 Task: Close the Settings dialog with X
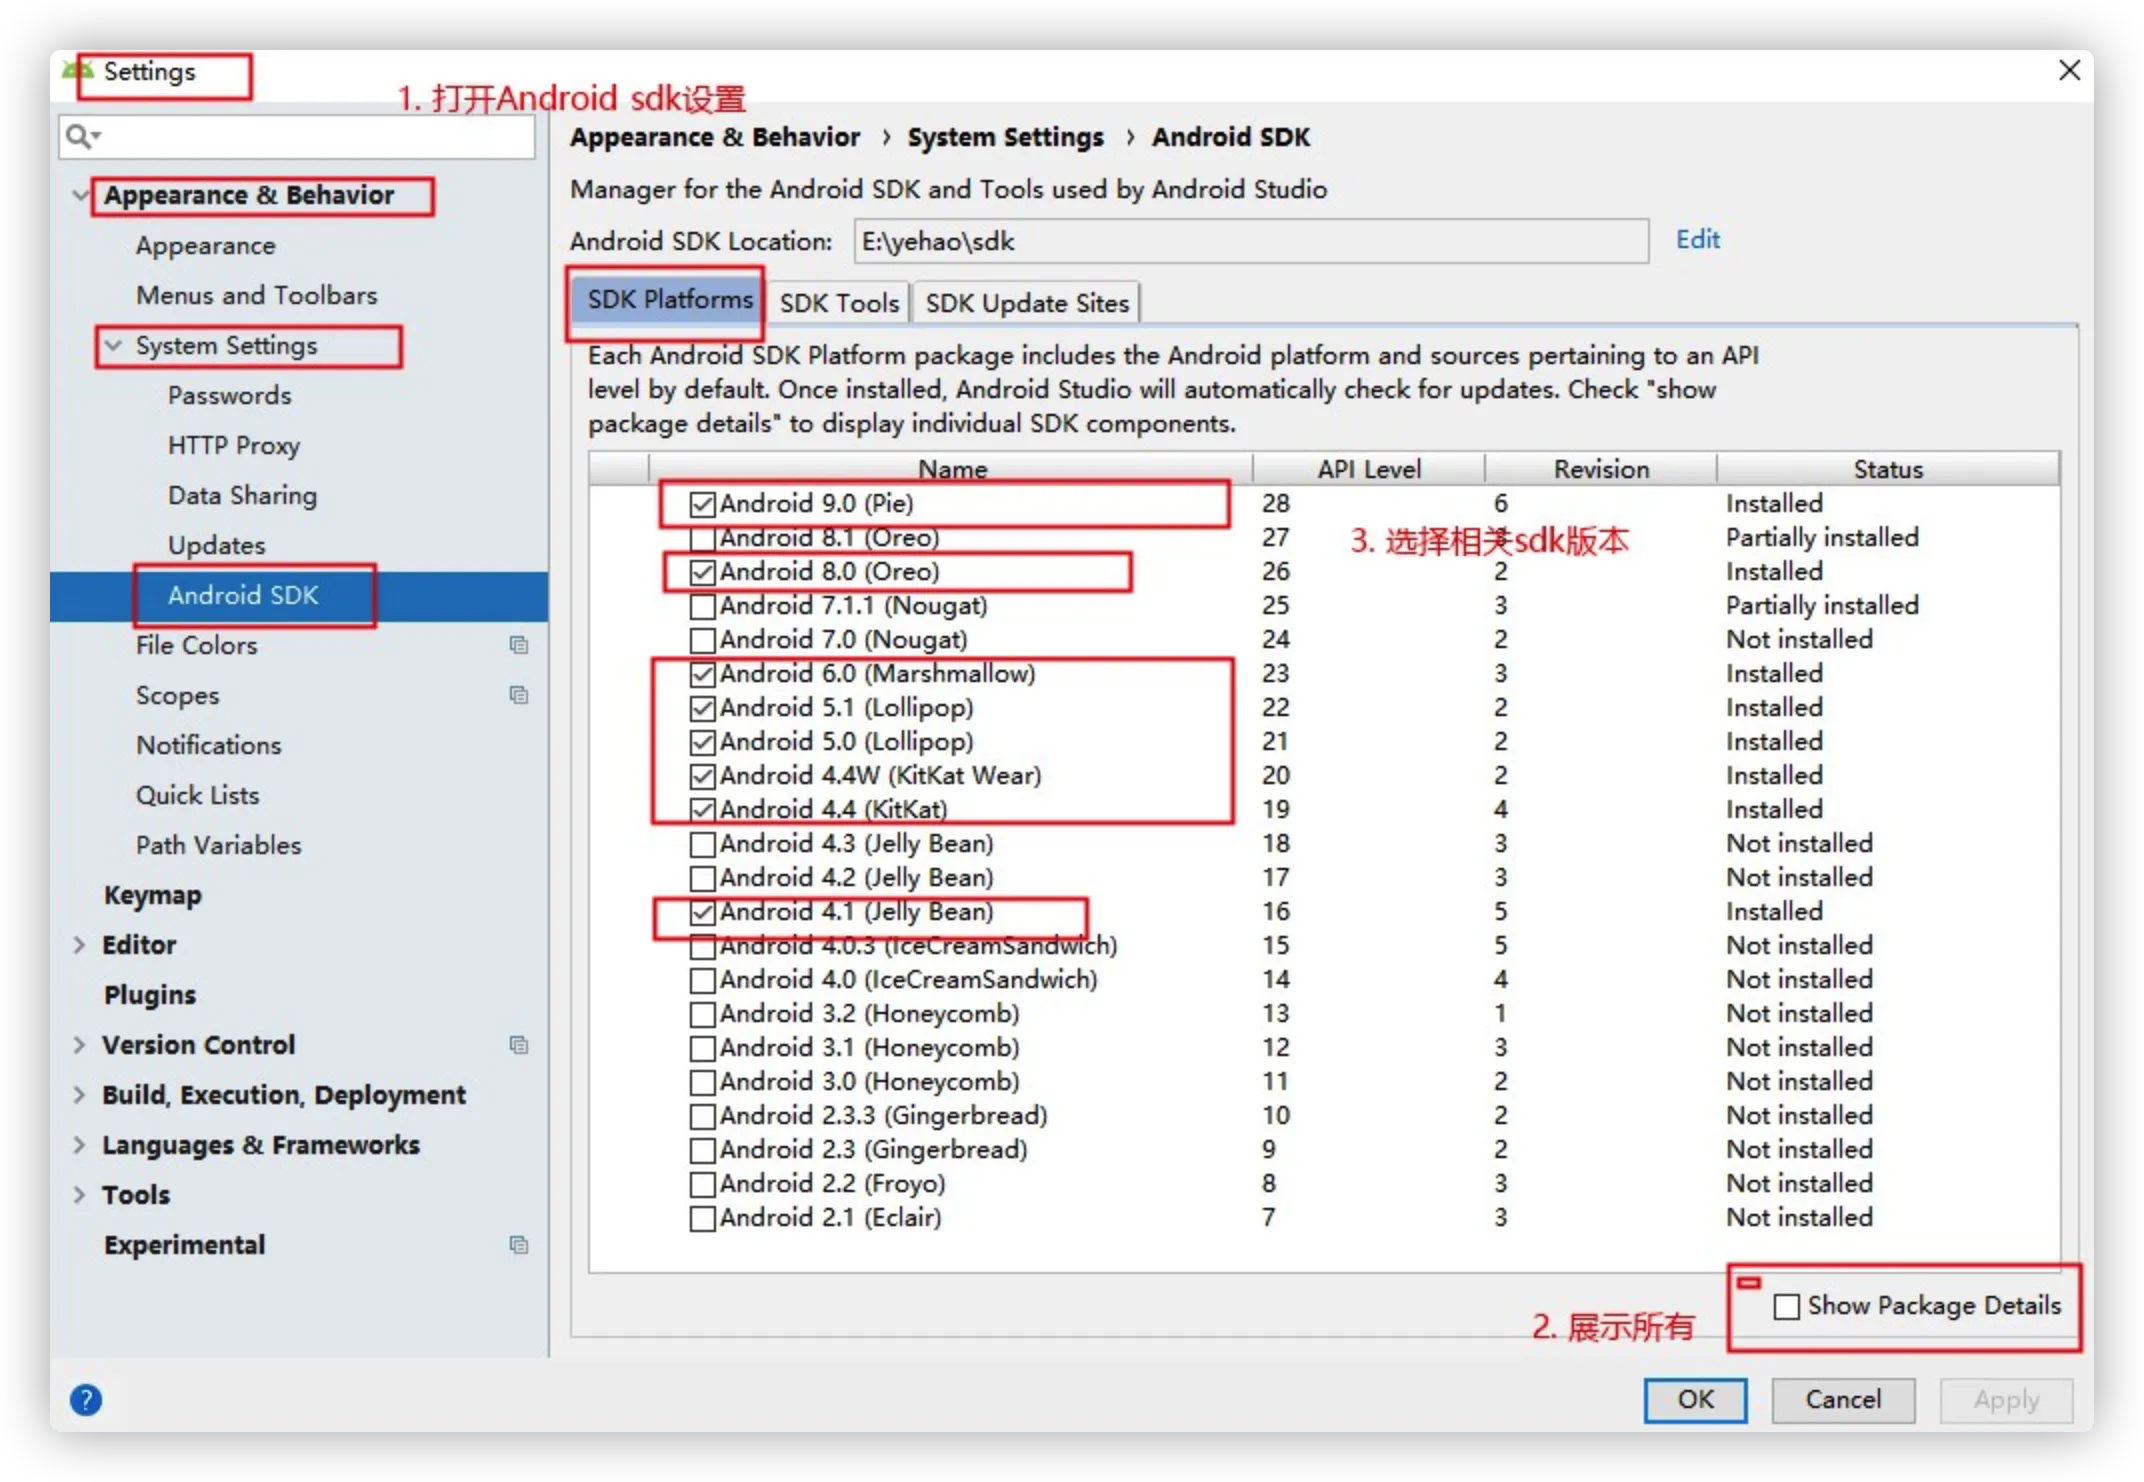tap(2069, 71)
